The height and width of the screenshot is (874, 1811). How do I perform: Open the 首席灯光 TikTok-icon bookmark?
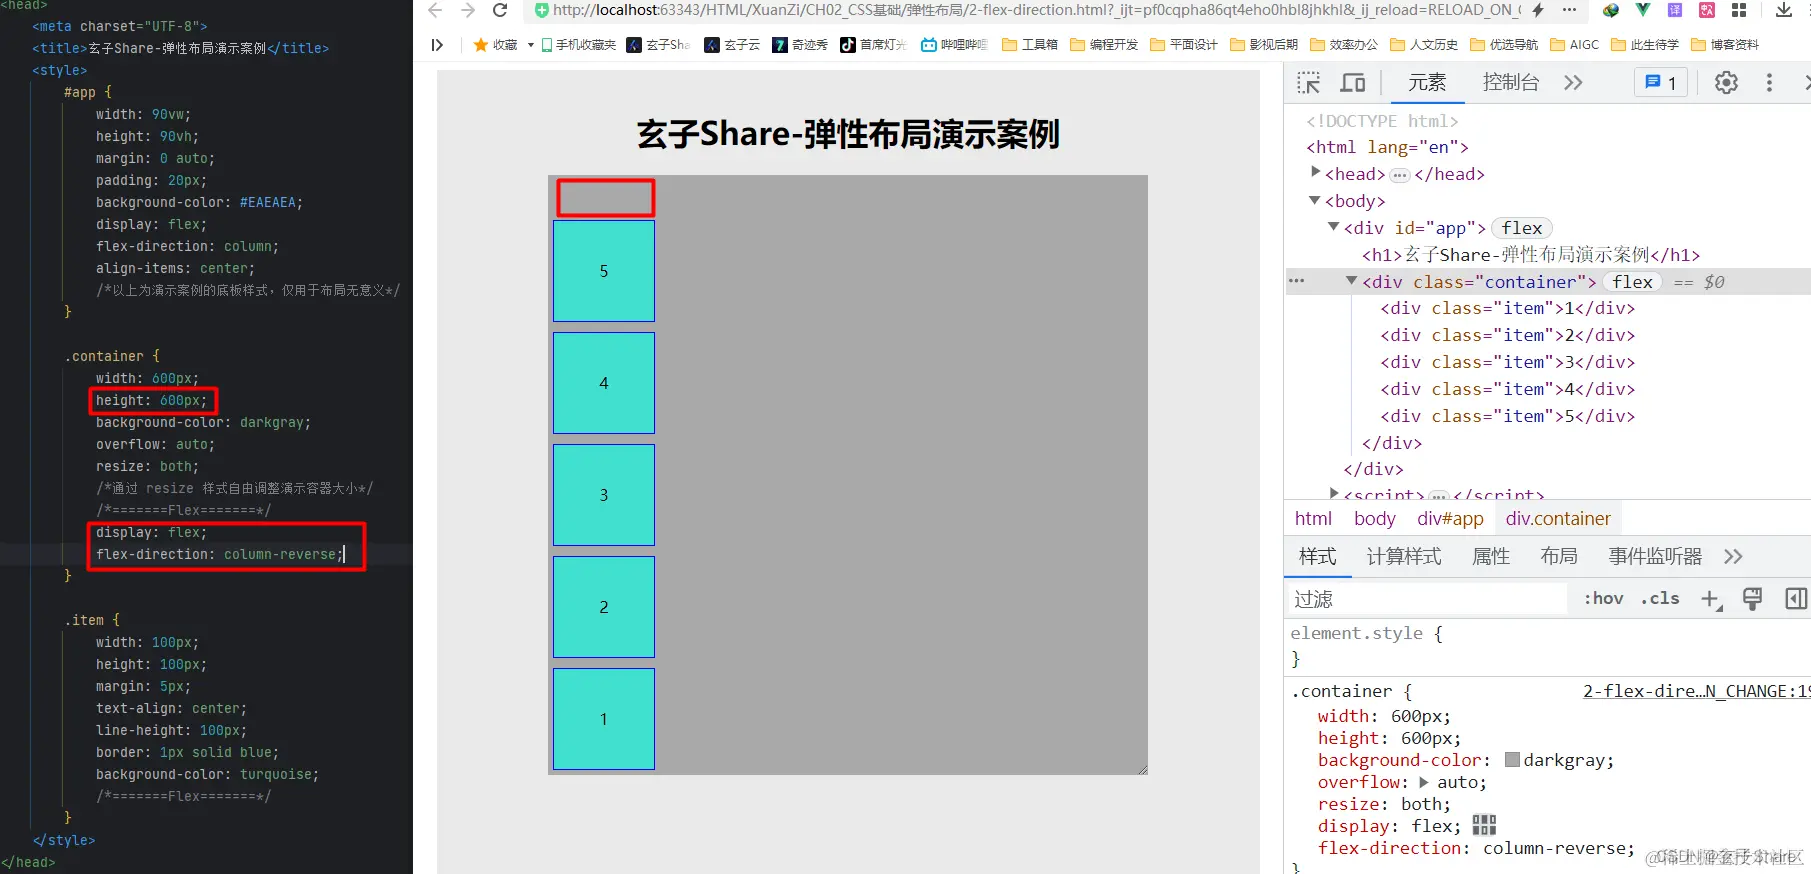[873, 45]
